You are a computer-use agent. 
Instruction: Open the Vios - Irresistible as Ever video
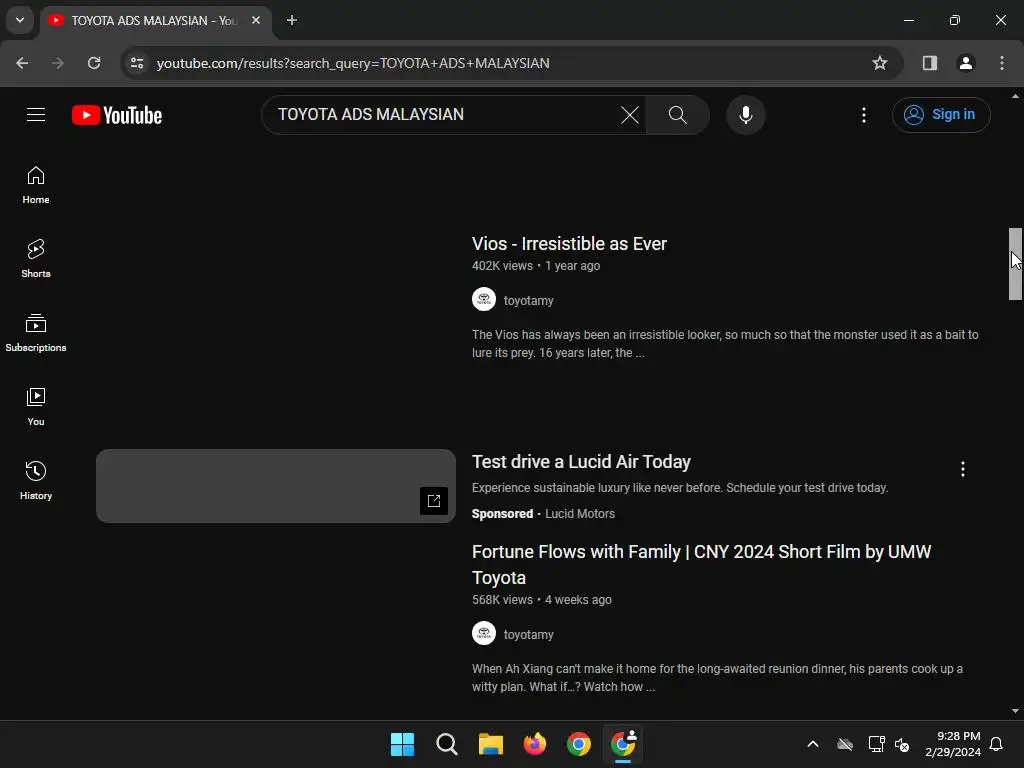(x=569, y=244)
